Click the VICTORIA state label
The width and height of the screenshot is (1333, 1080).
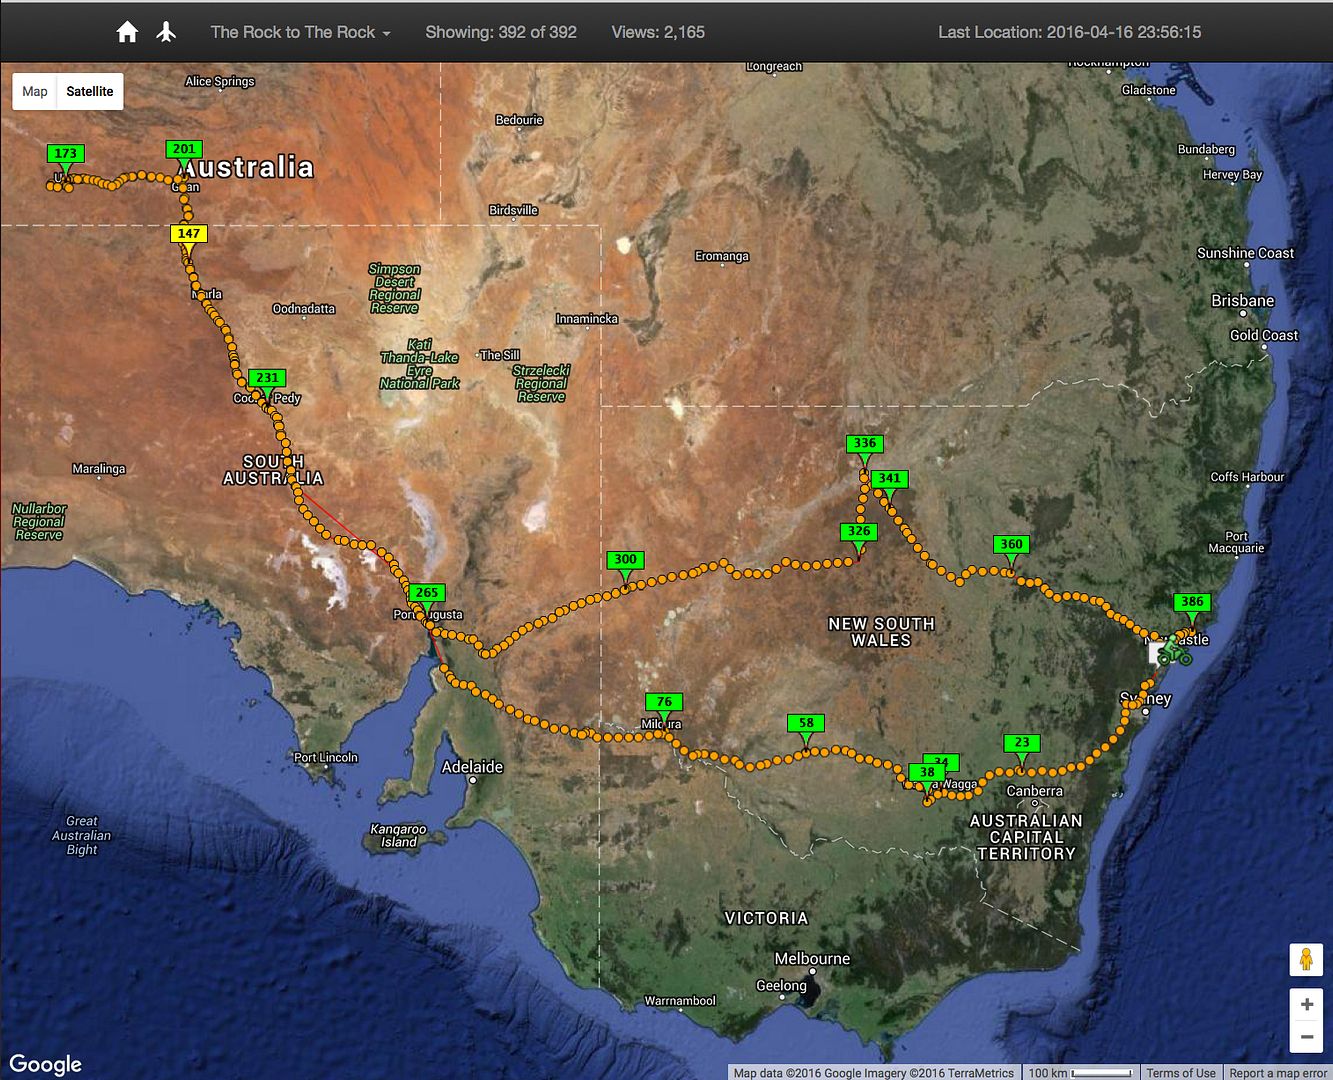(x=766, y=918)
